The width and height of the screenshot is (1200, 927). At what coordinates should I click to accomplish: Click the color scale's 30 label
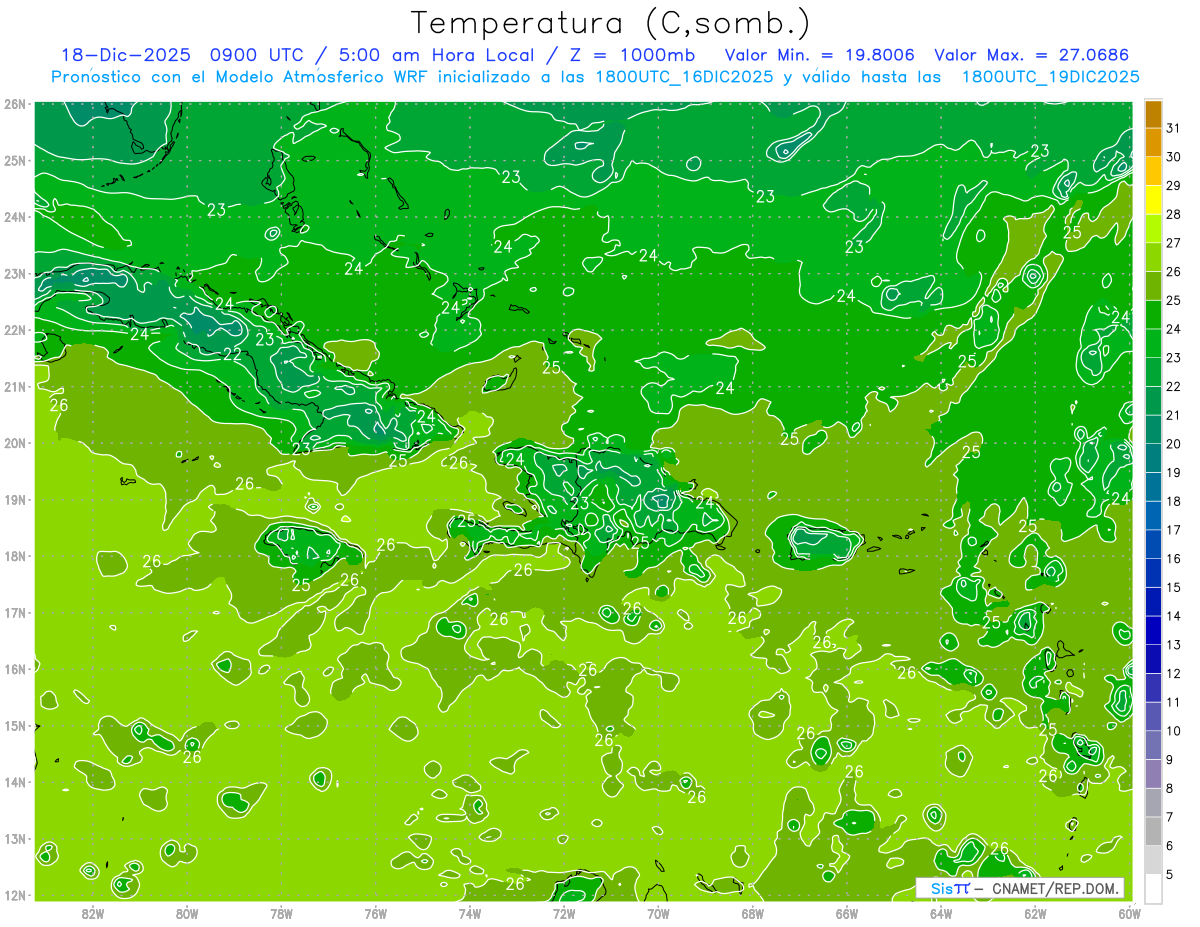pyautogui.click(x=1174, y=157)
